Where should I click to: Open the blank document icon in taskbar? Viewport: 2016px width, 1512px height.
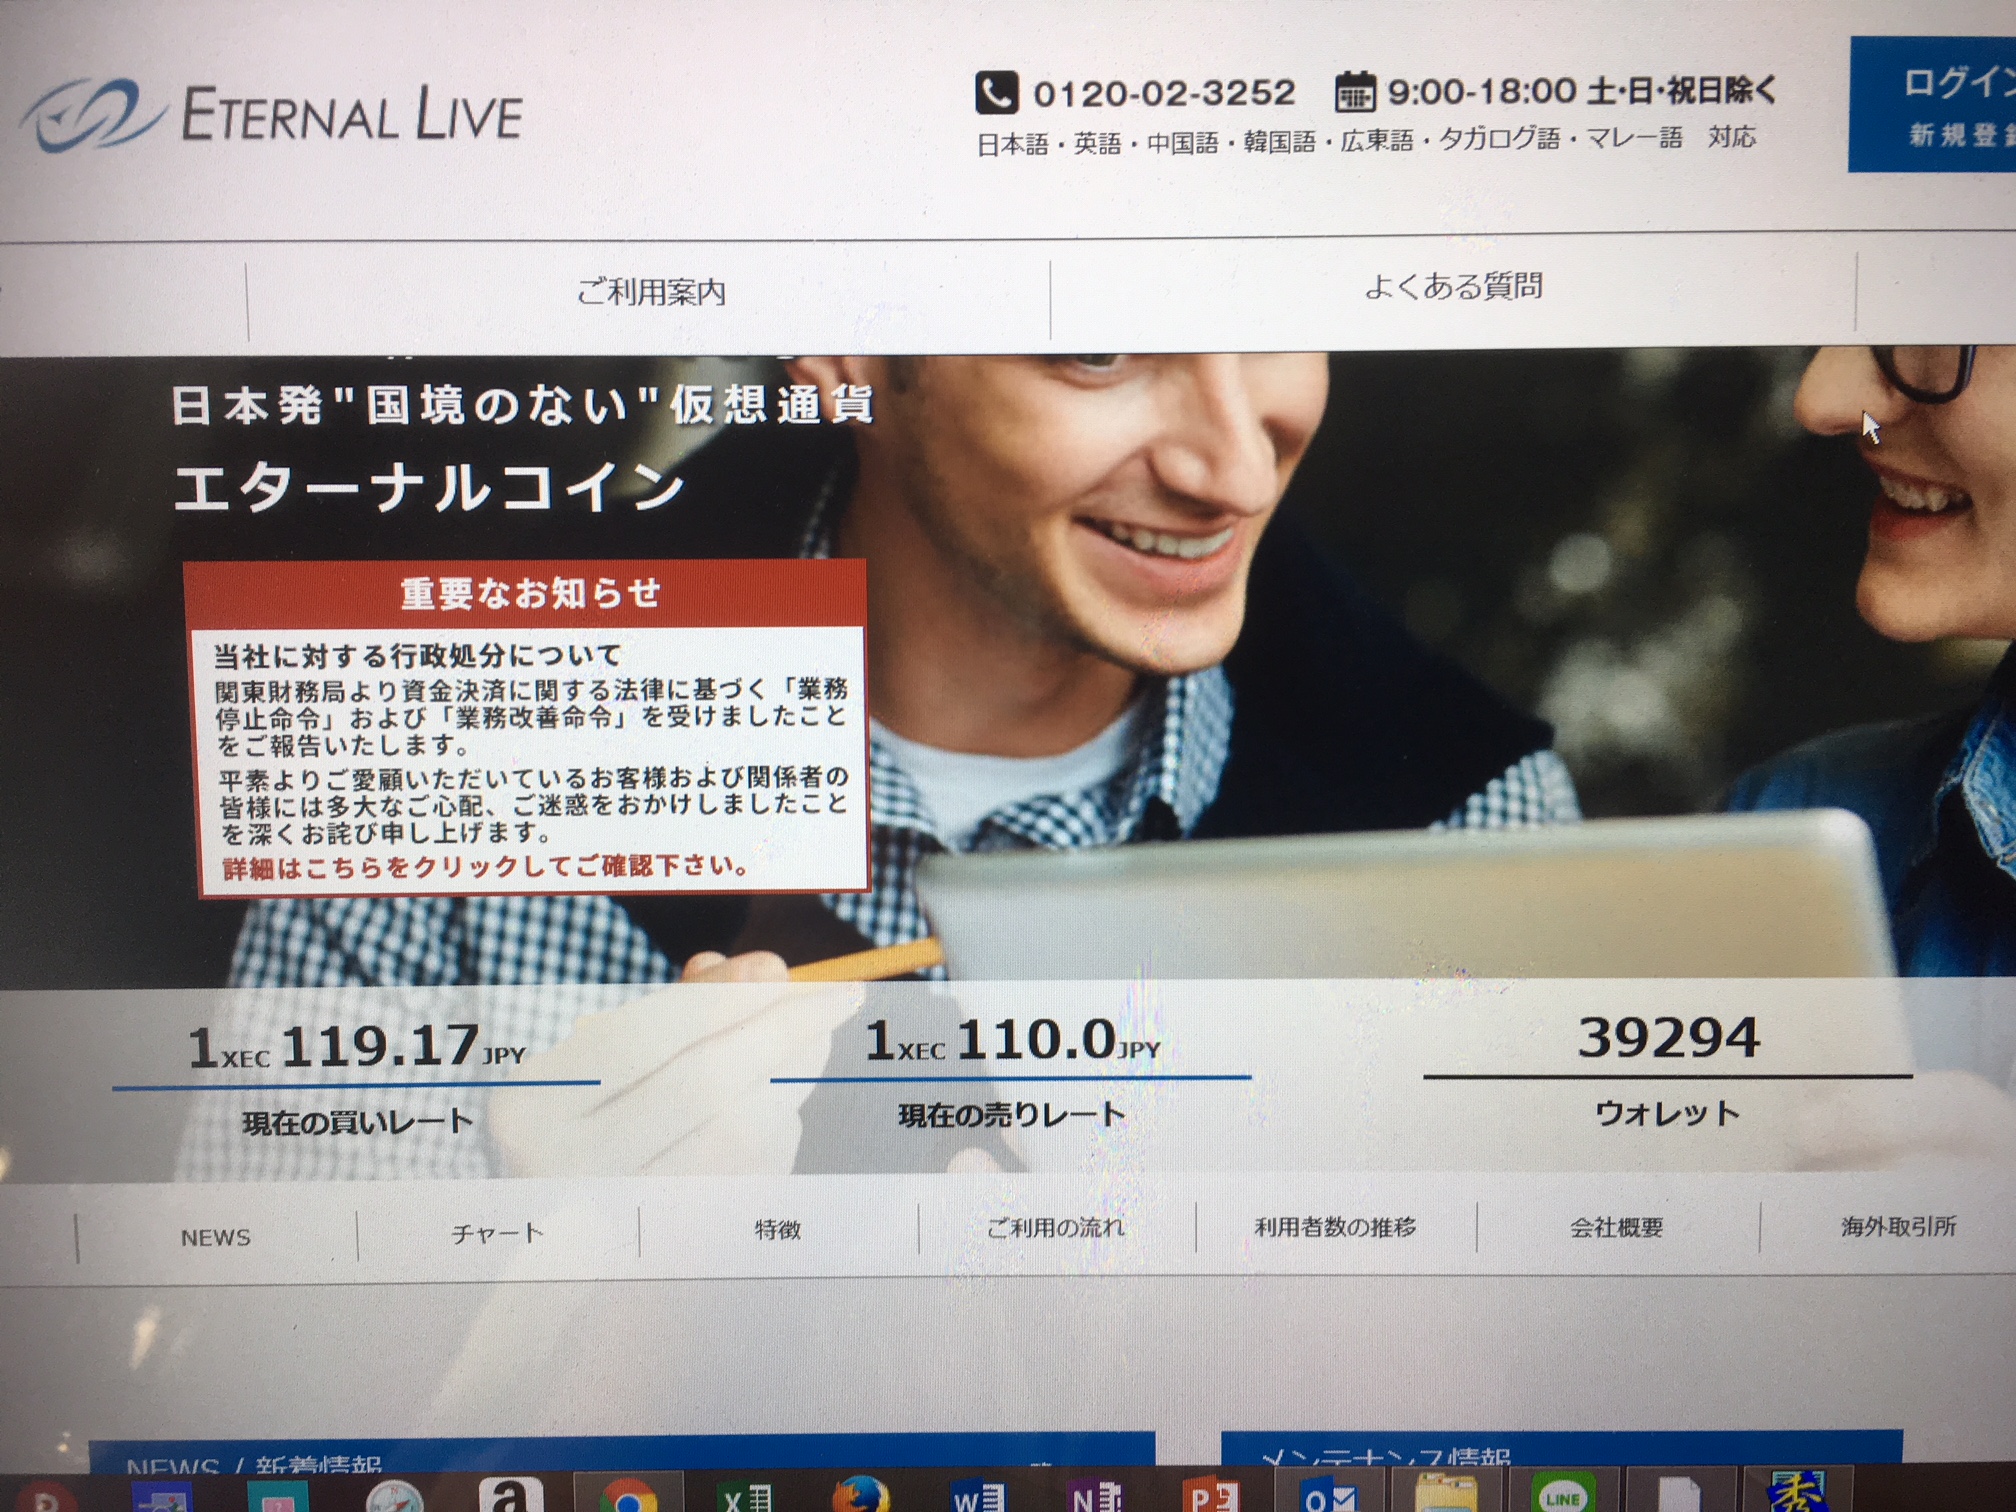(x=1680, y=1494)
